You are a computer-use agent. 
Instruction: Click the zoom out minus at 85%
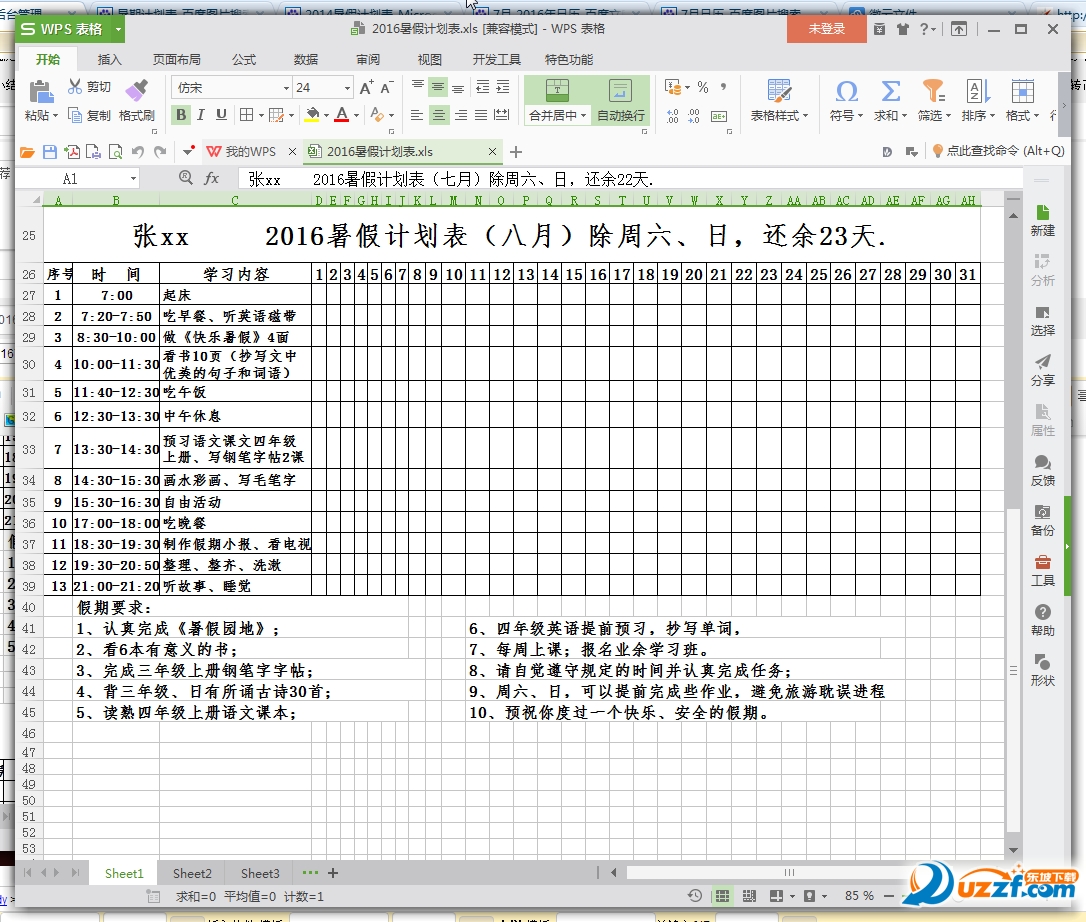tap(889, 896)
